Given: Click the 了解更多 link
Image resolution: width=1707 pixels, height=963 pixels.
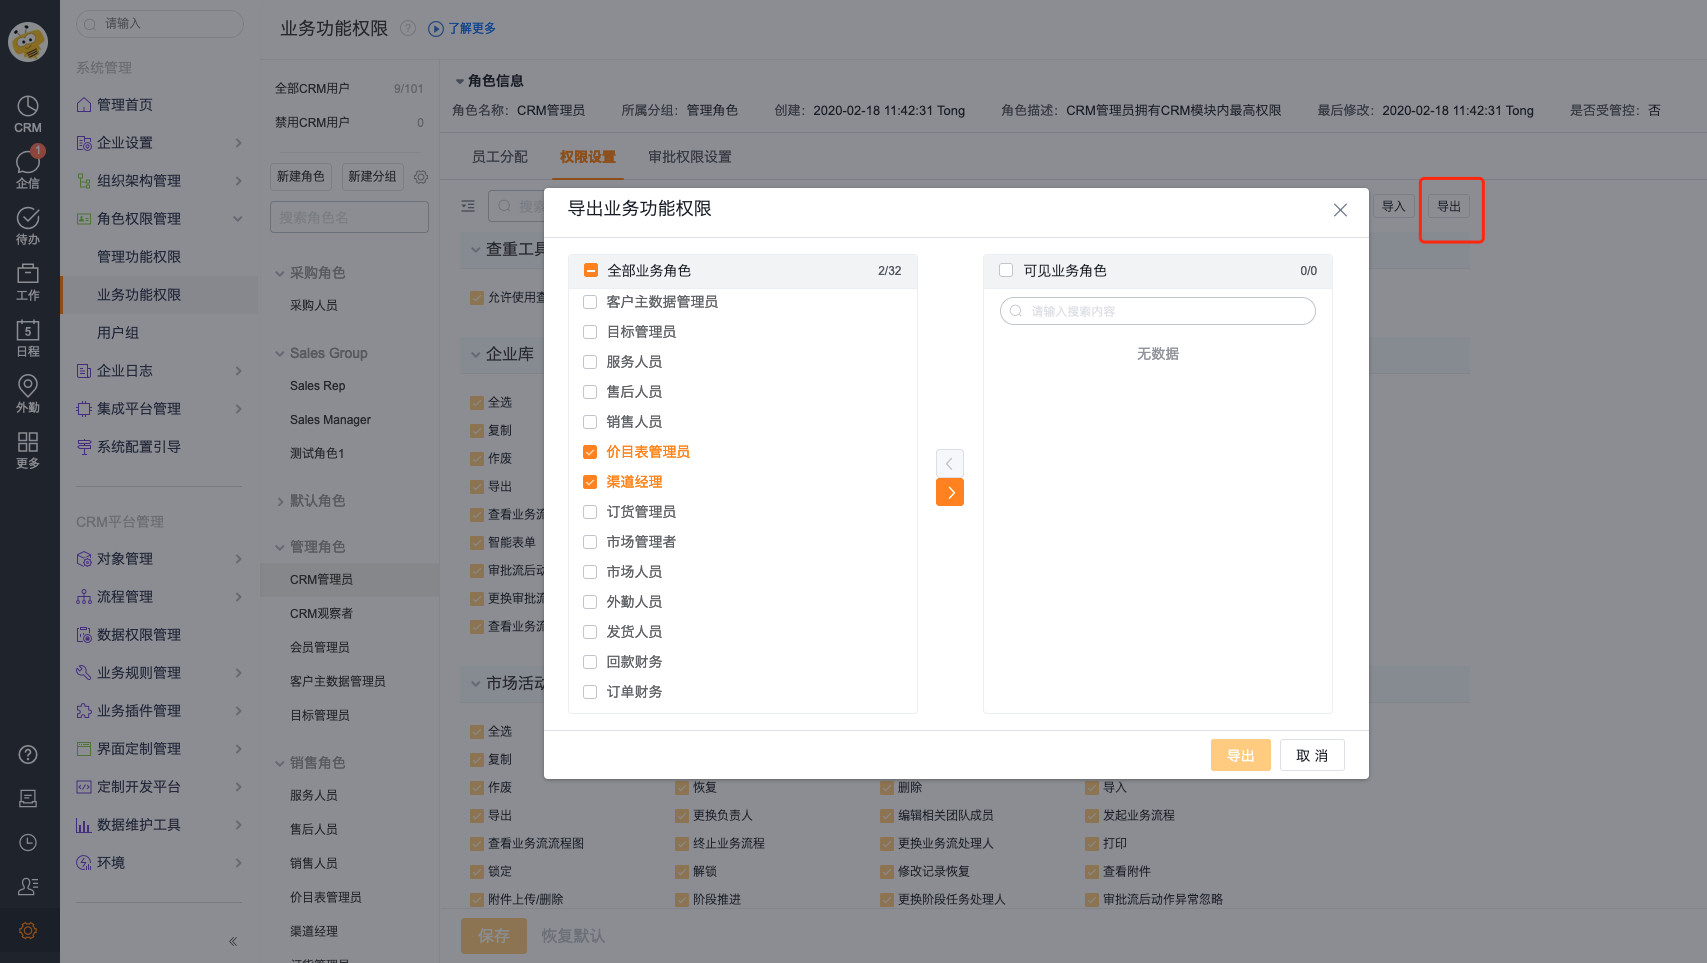Looking at the screenshot, I should point(470,29).
